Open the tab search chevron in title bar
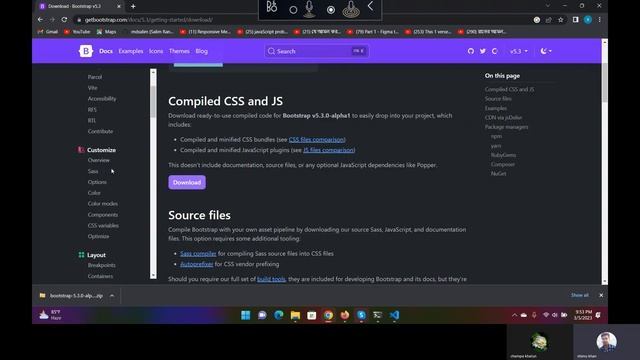Image resolution: width=640 pixels, height=360 pixels. pos(548,6)
